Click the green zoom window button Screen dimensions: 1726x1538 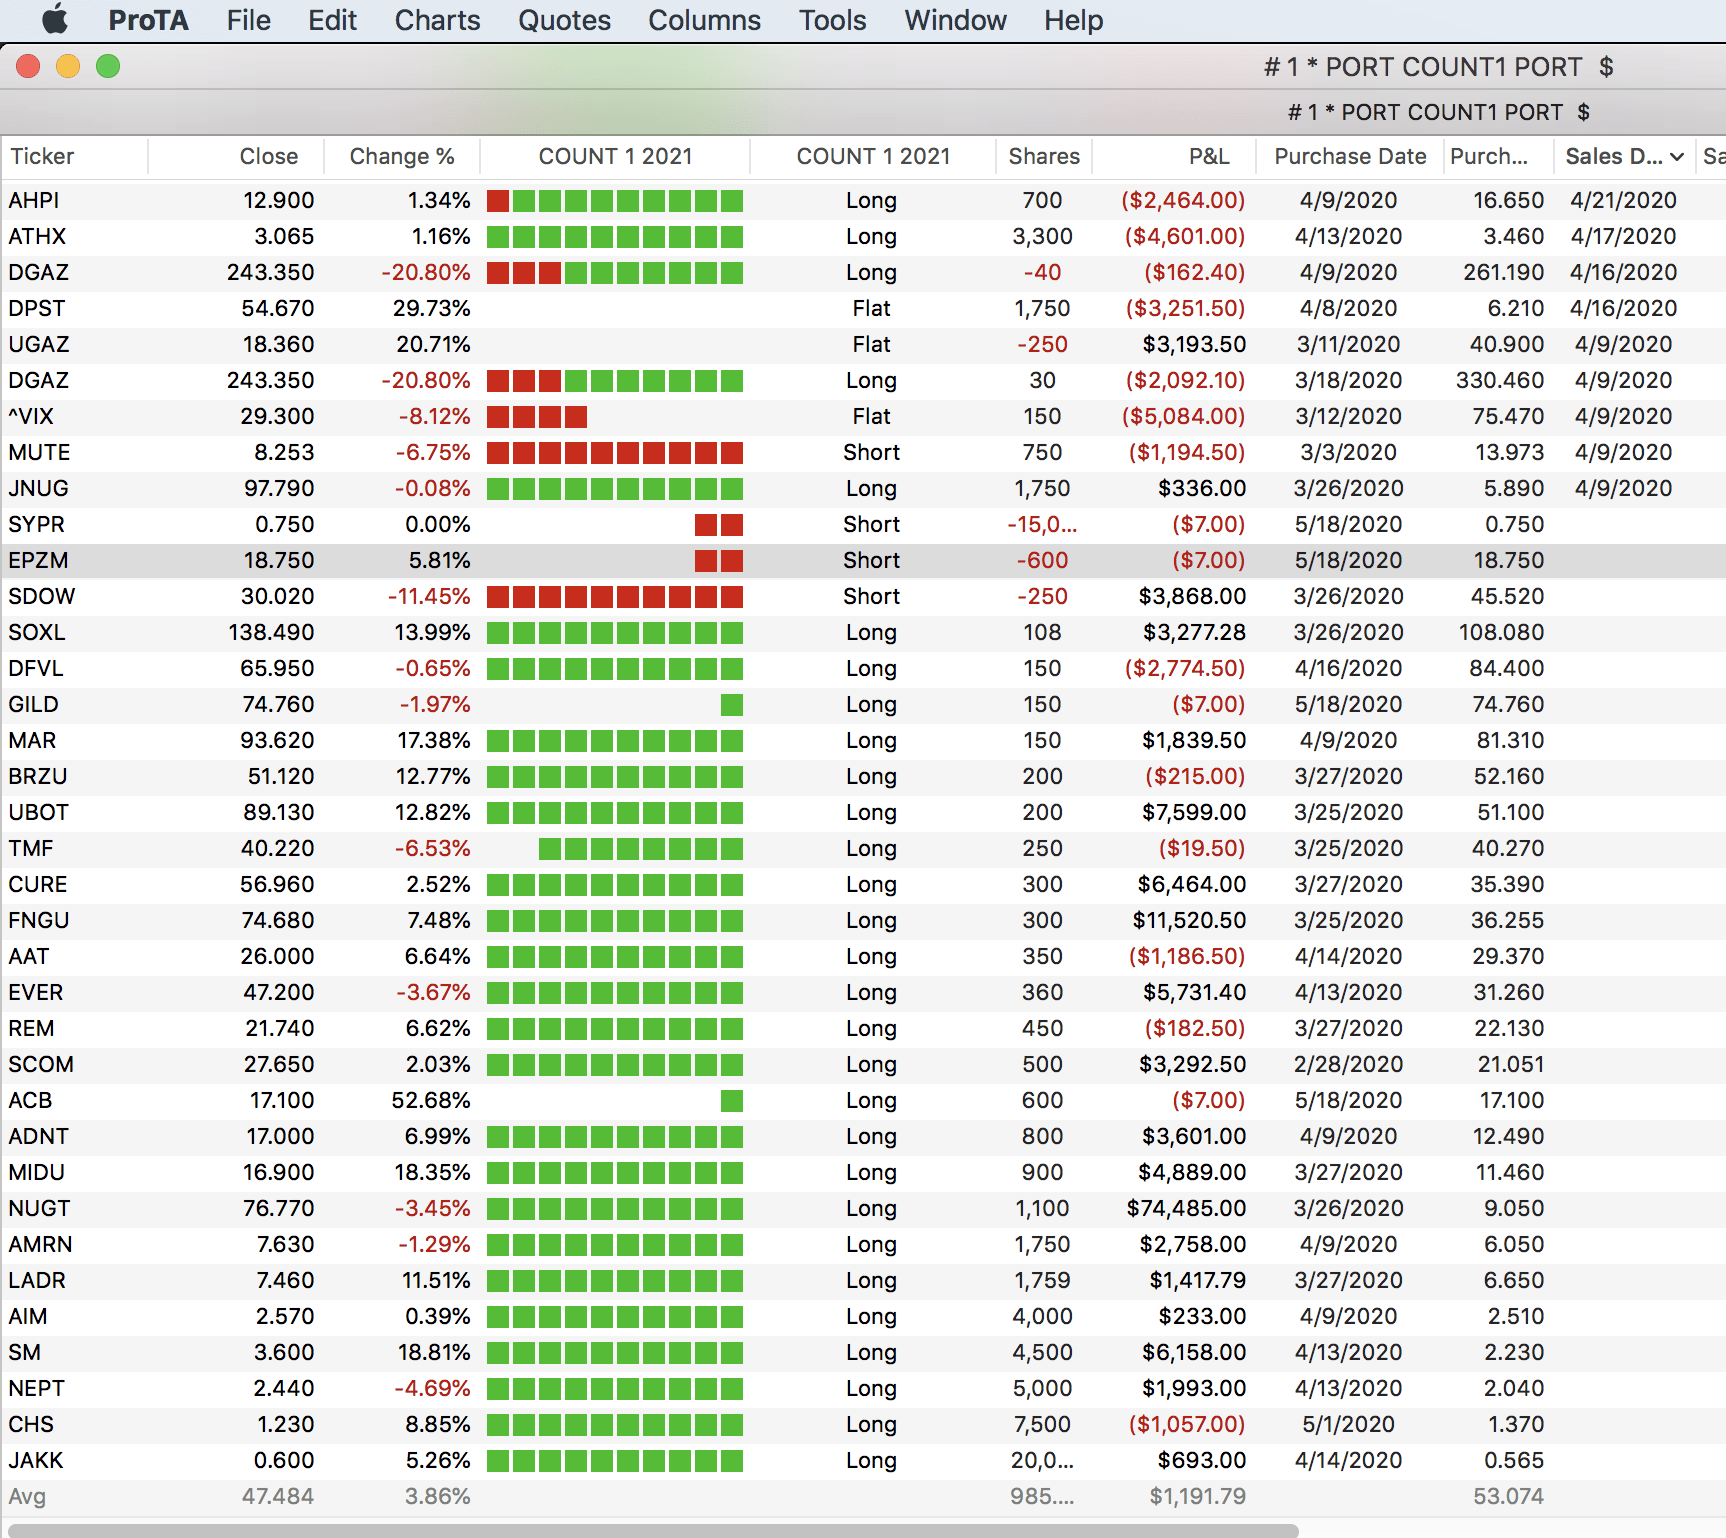[108, 66]
